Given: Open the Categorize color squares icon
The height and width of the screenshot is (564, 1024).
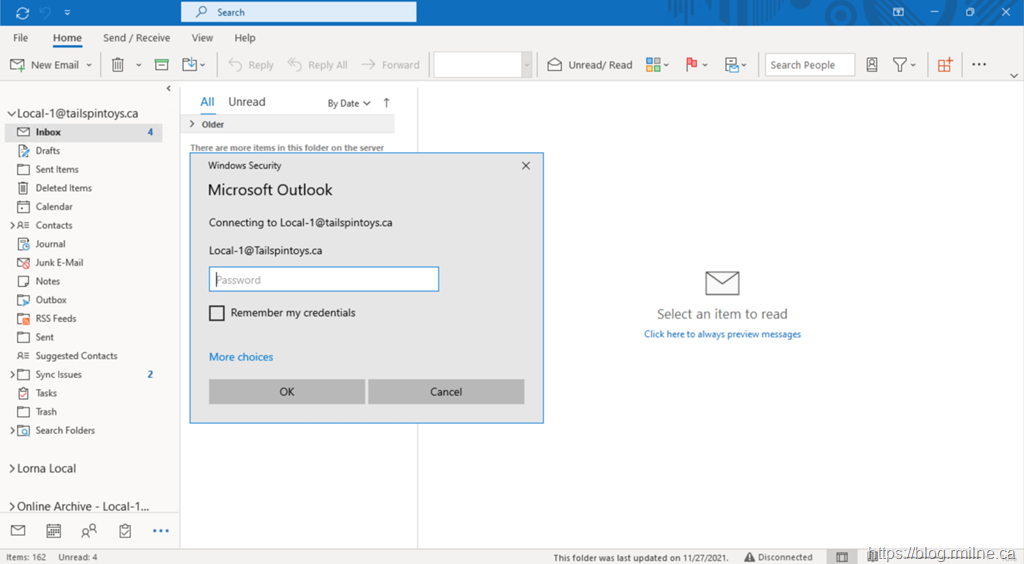Looking at the screenshot, I should (x=653, y=65).
